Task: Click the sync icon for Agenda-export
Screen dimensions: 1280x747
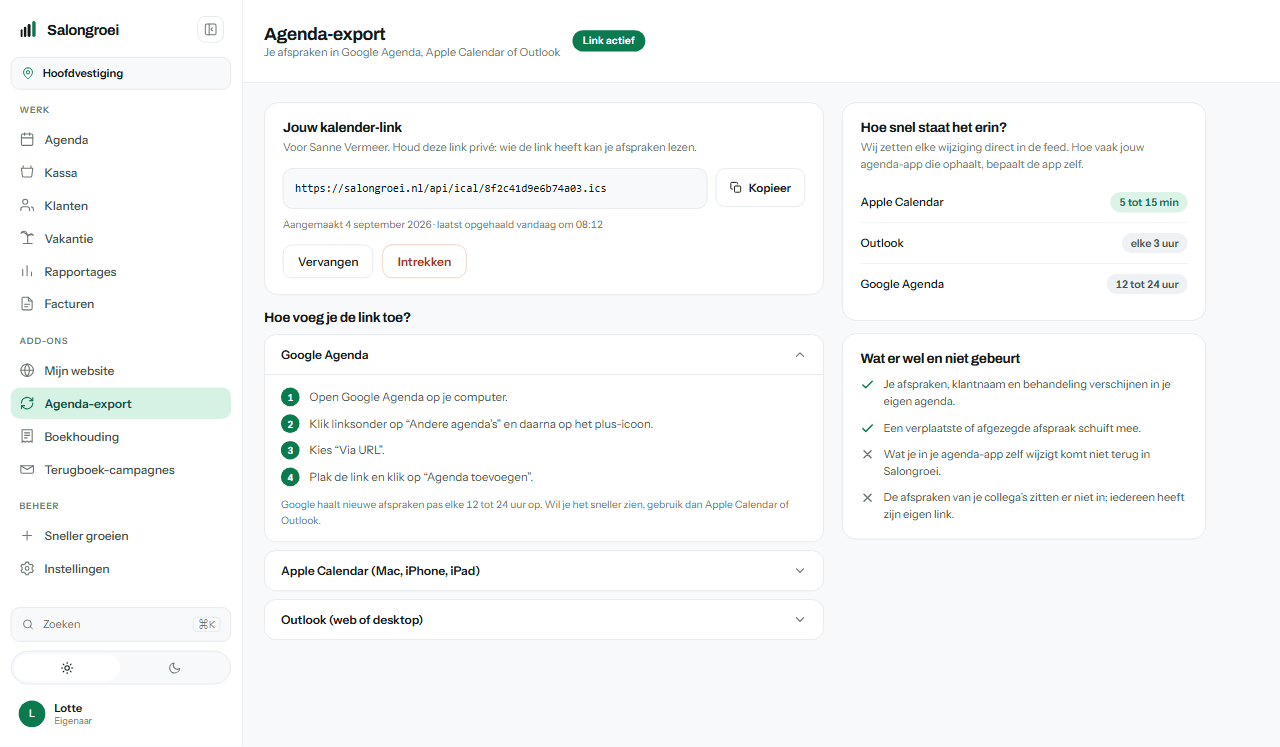Action: pyautogui.click(x=27, y=404)
